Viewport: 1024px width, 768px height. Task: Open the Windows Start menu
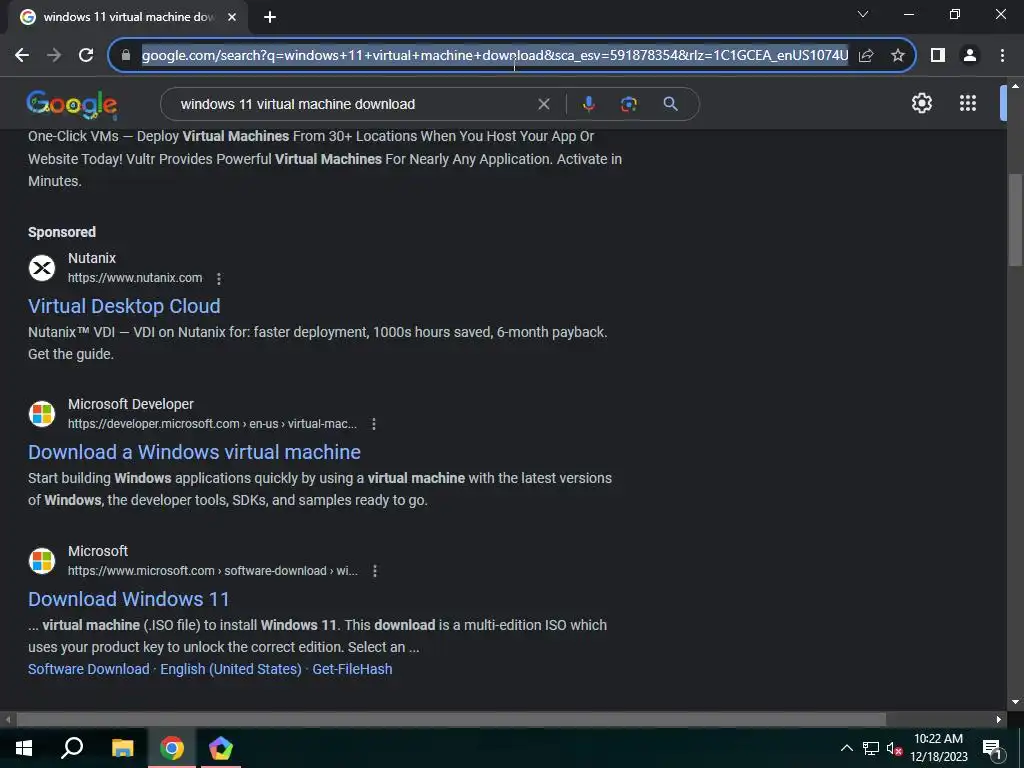tap(24, 748)
